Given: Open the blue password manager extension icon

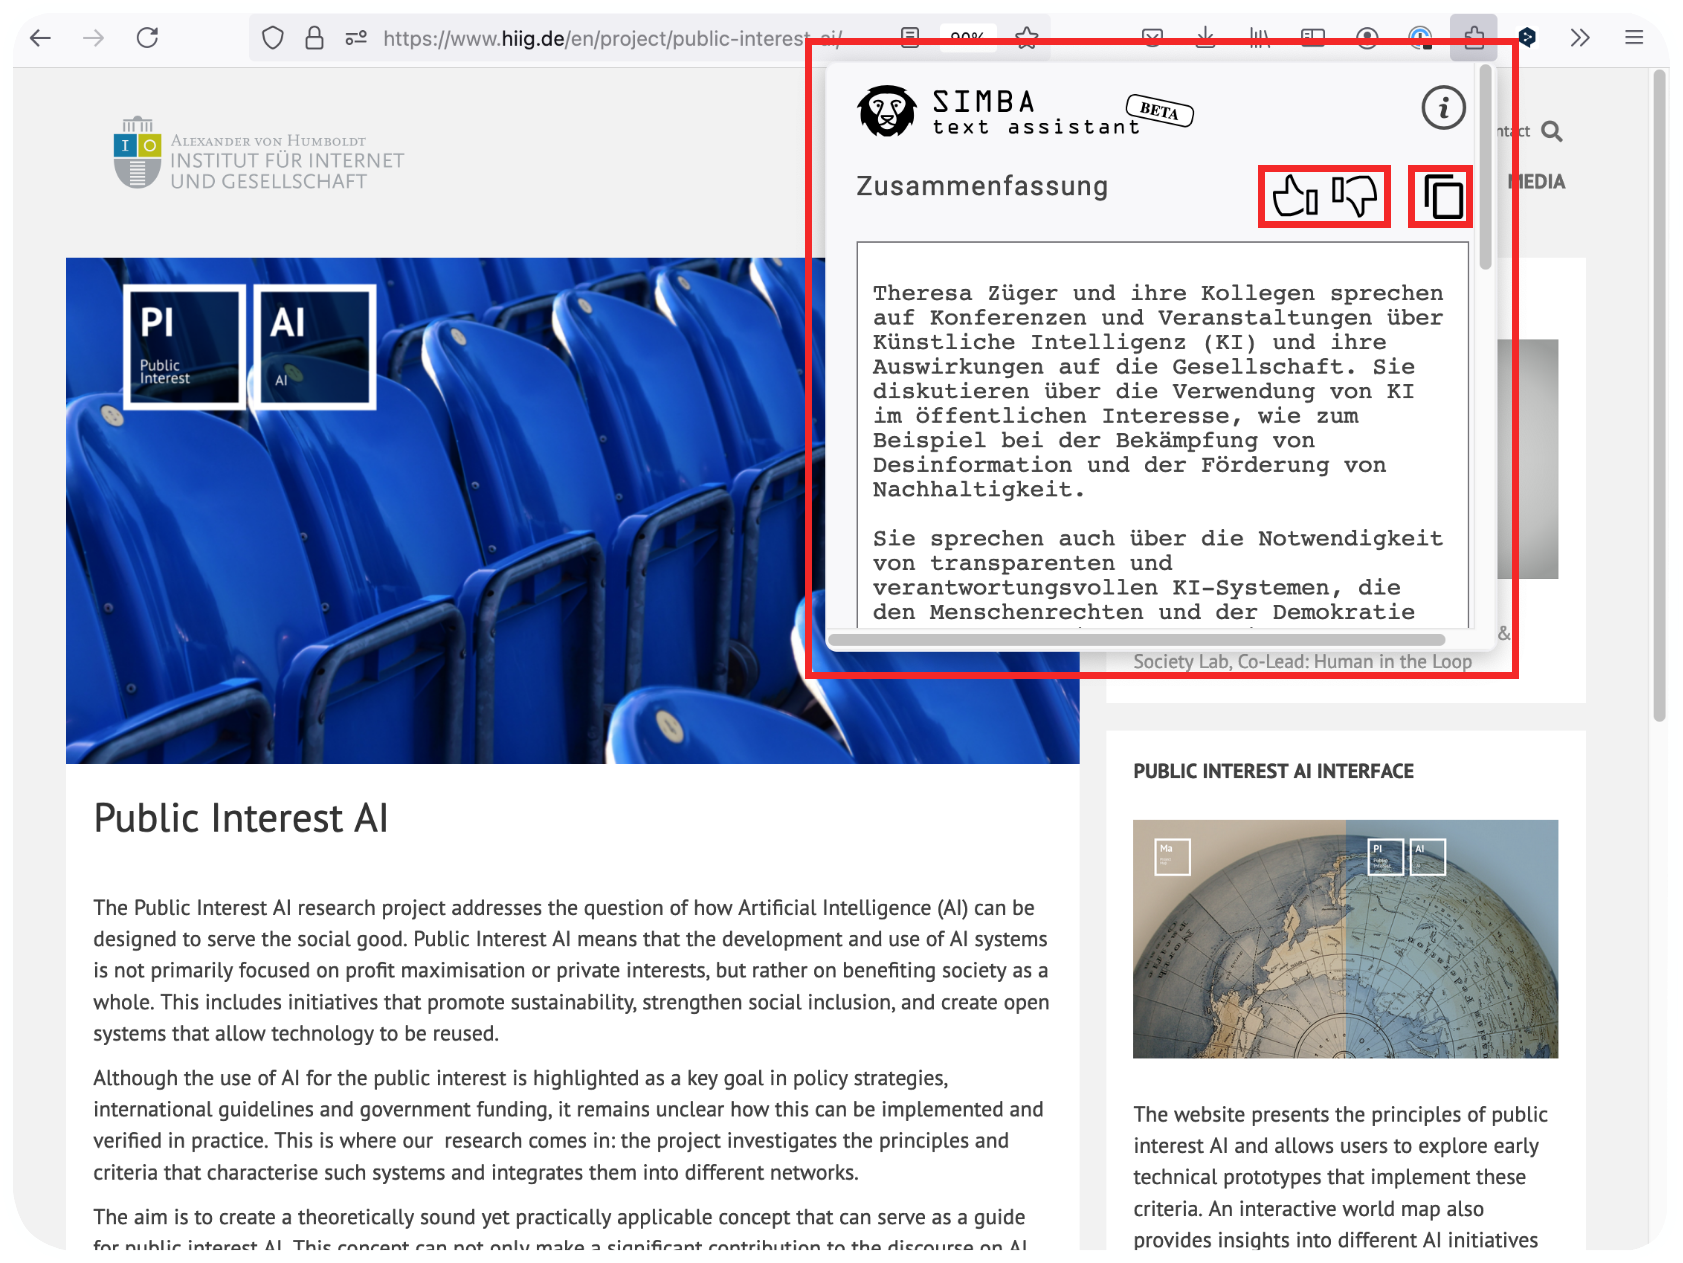Looking at the screenshot, I should point(1420,38).
